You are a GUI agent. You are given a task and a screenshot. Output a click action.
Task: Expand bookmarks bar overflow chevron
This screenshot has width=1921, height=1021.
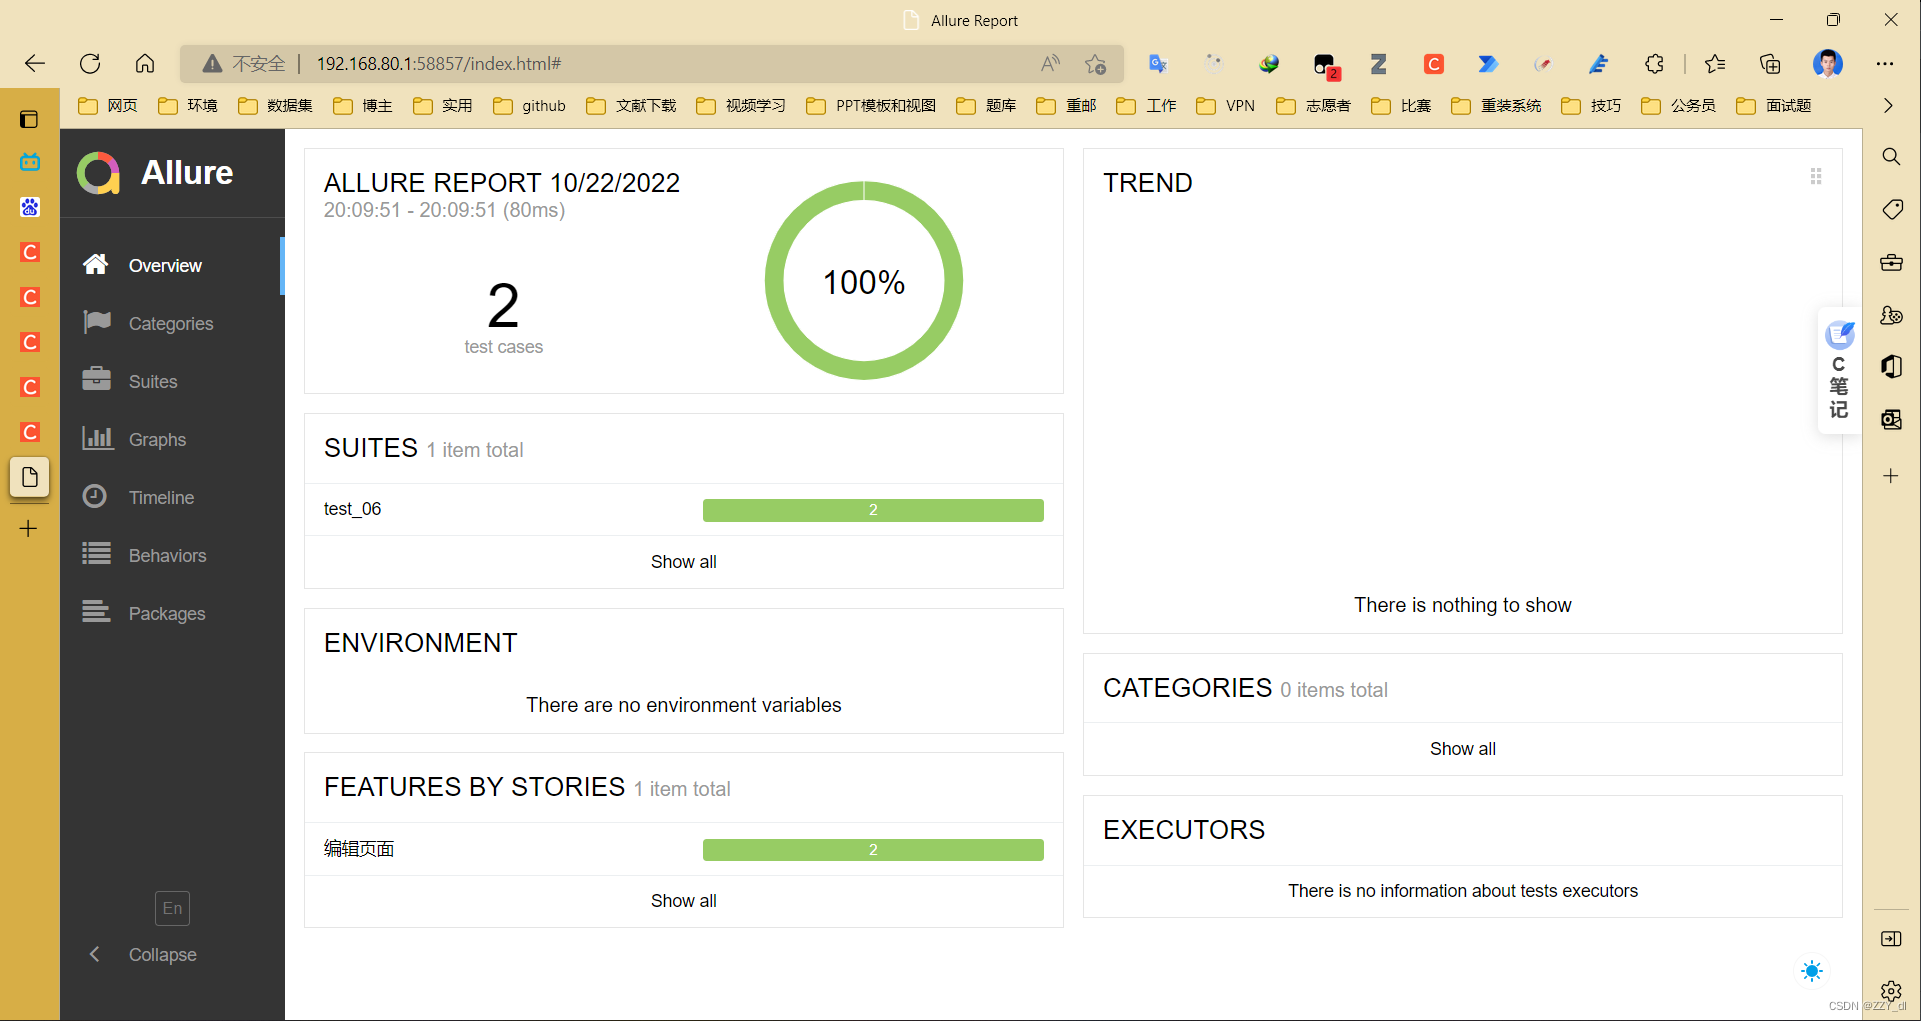tap(1887, 106)
